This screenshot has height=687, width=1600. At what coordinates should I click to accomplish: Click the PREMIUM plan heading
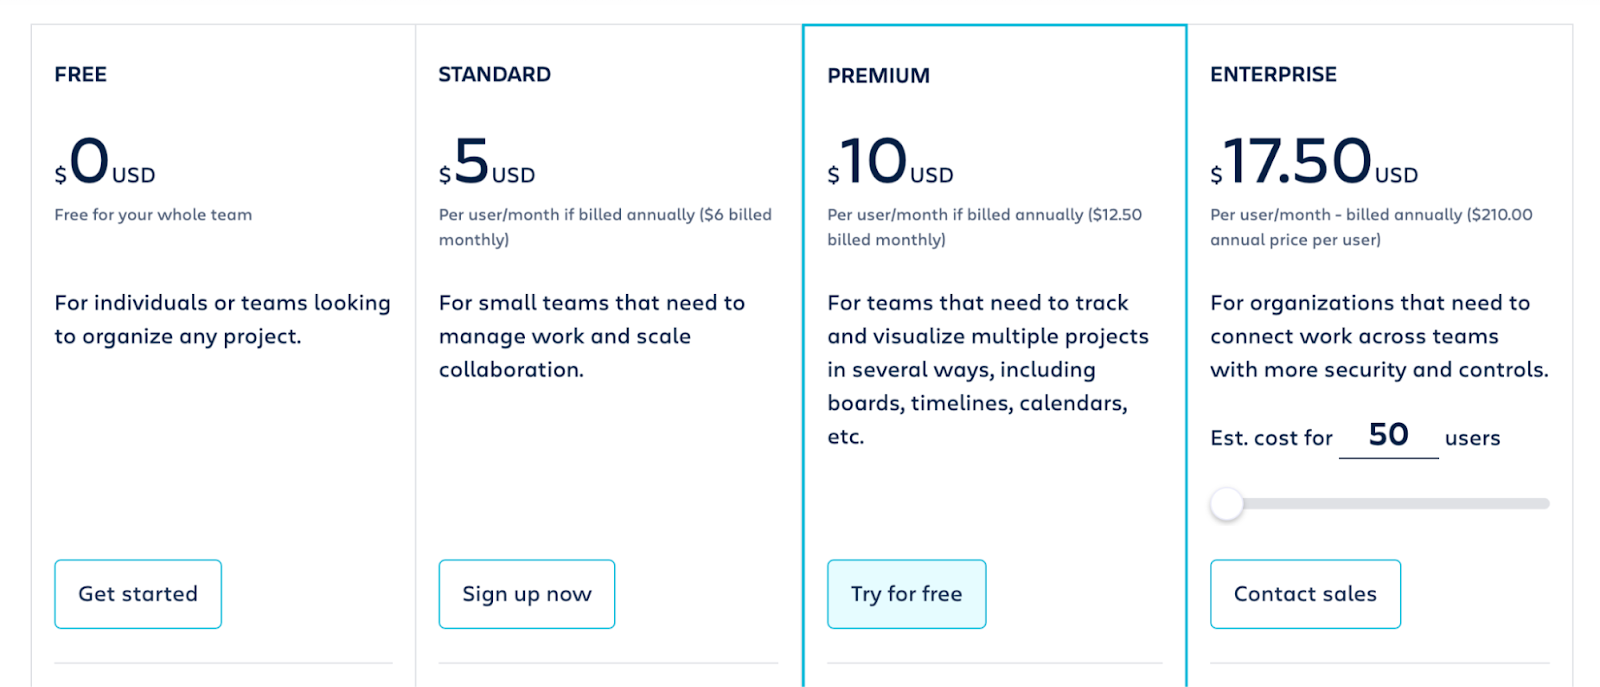tap(878, 76)
